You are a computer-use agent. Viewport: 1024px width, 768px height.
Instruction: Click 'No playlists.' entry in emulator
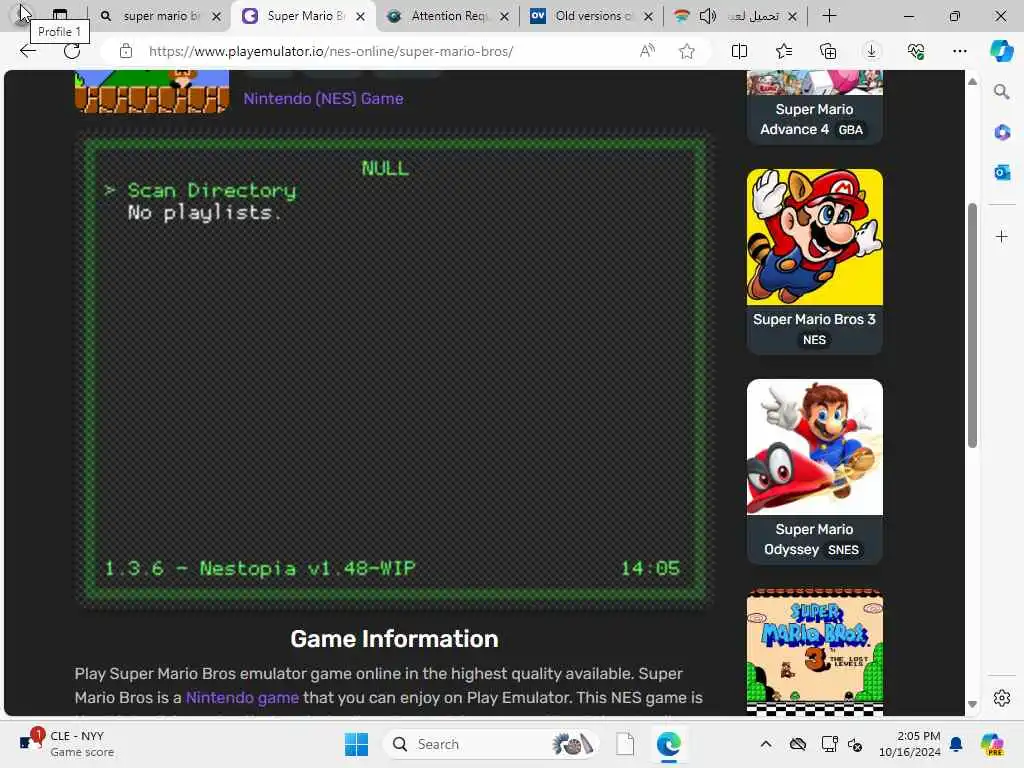pyautogui.click(x=204, y=212)
